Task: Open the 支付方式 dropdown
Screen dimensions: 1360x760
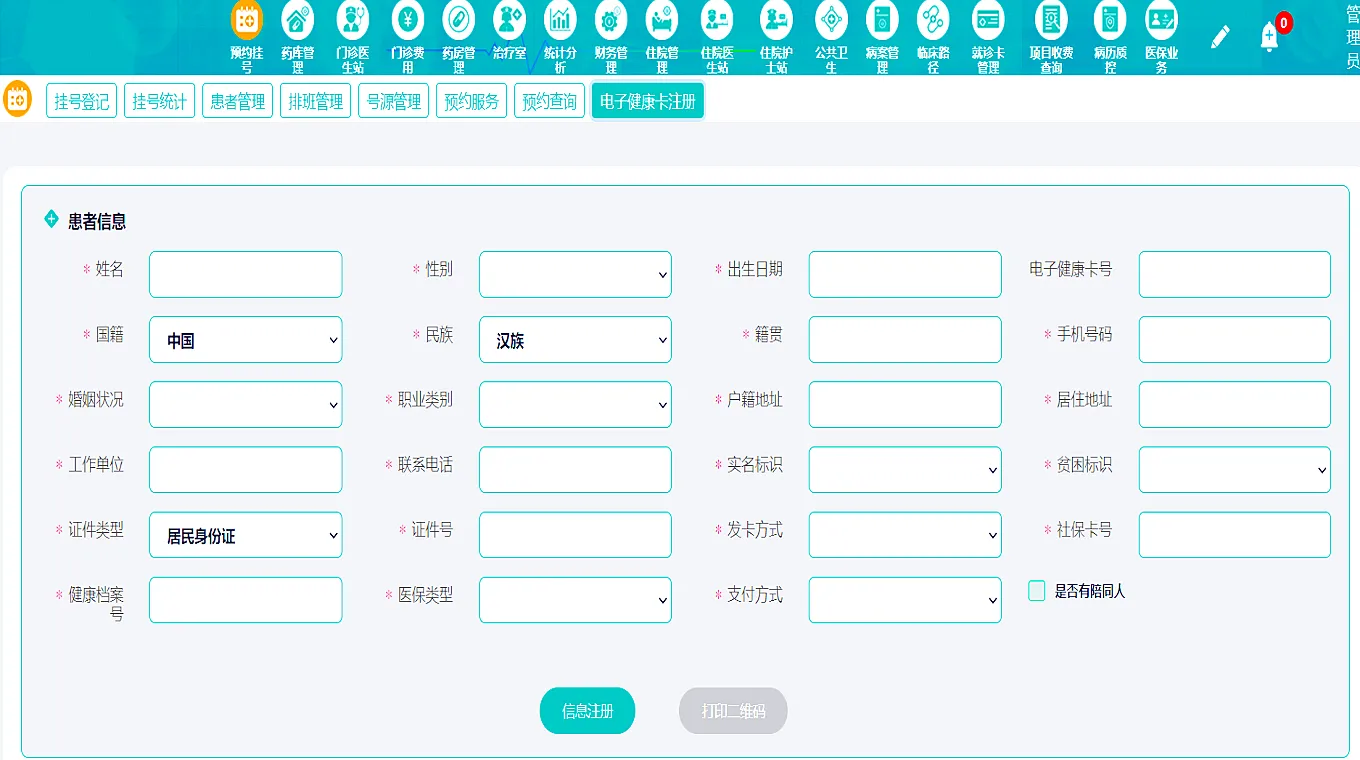Action: click(x=905, y=600)
